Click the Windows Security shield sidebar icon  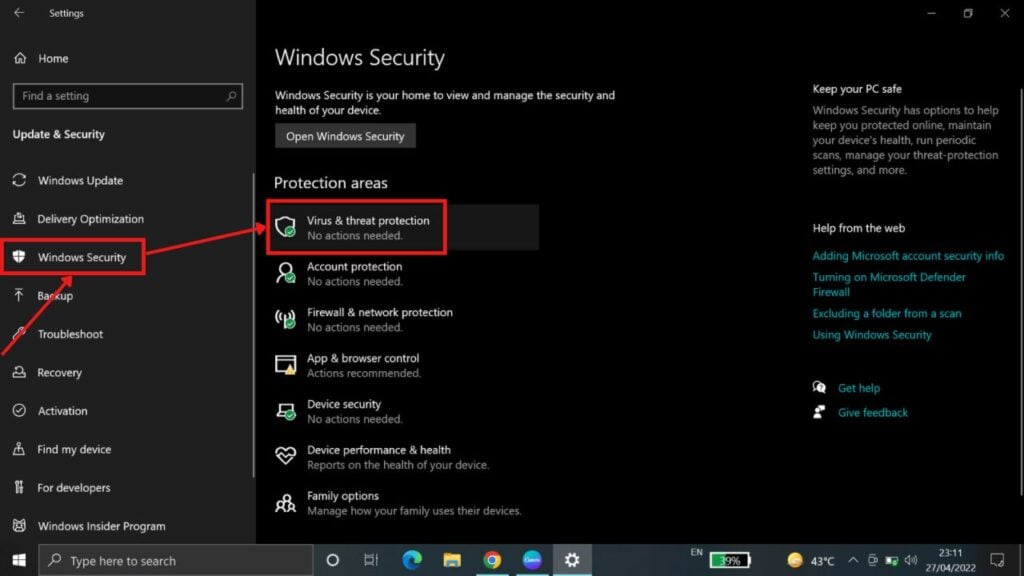coord(19,257)
